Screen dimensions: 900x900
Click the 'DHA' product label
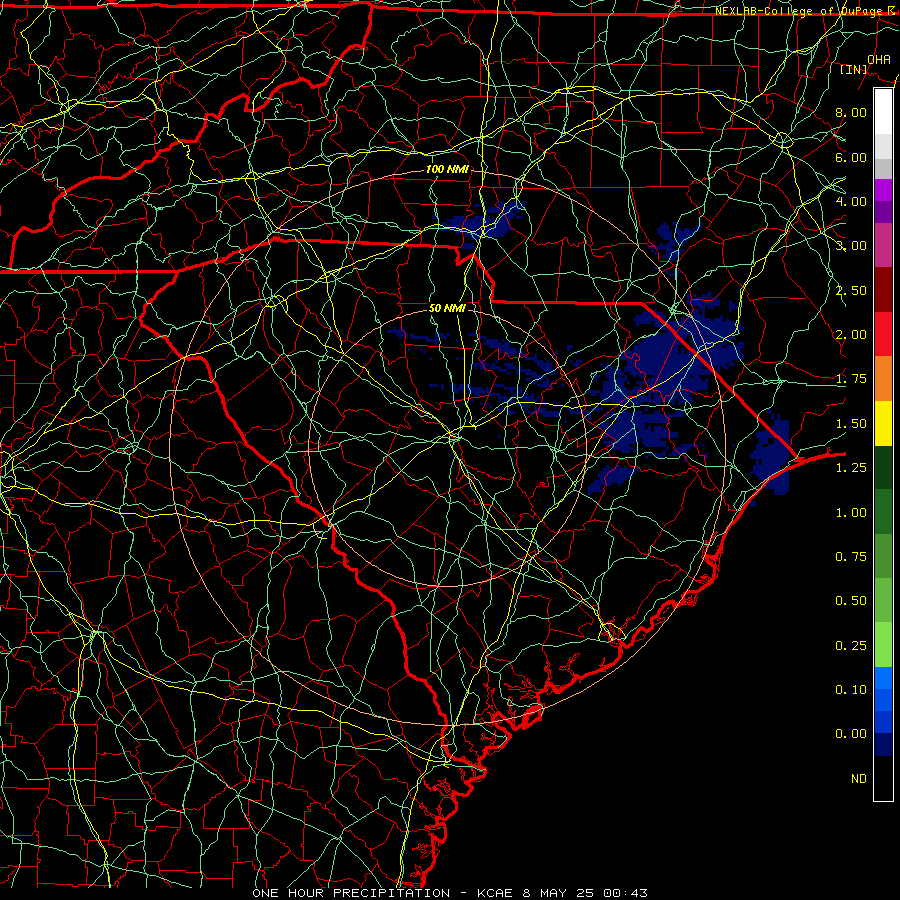pos(879,59)
